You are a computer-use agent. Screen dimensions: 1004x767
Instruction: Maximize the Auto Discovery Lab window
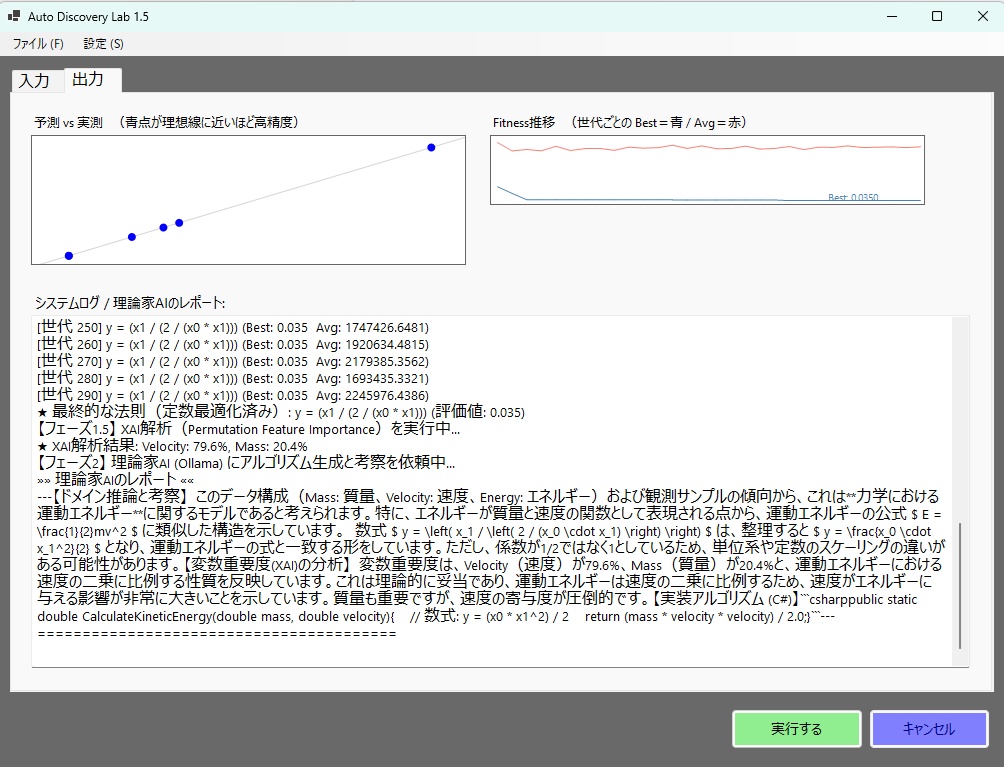tap(937, 17)
